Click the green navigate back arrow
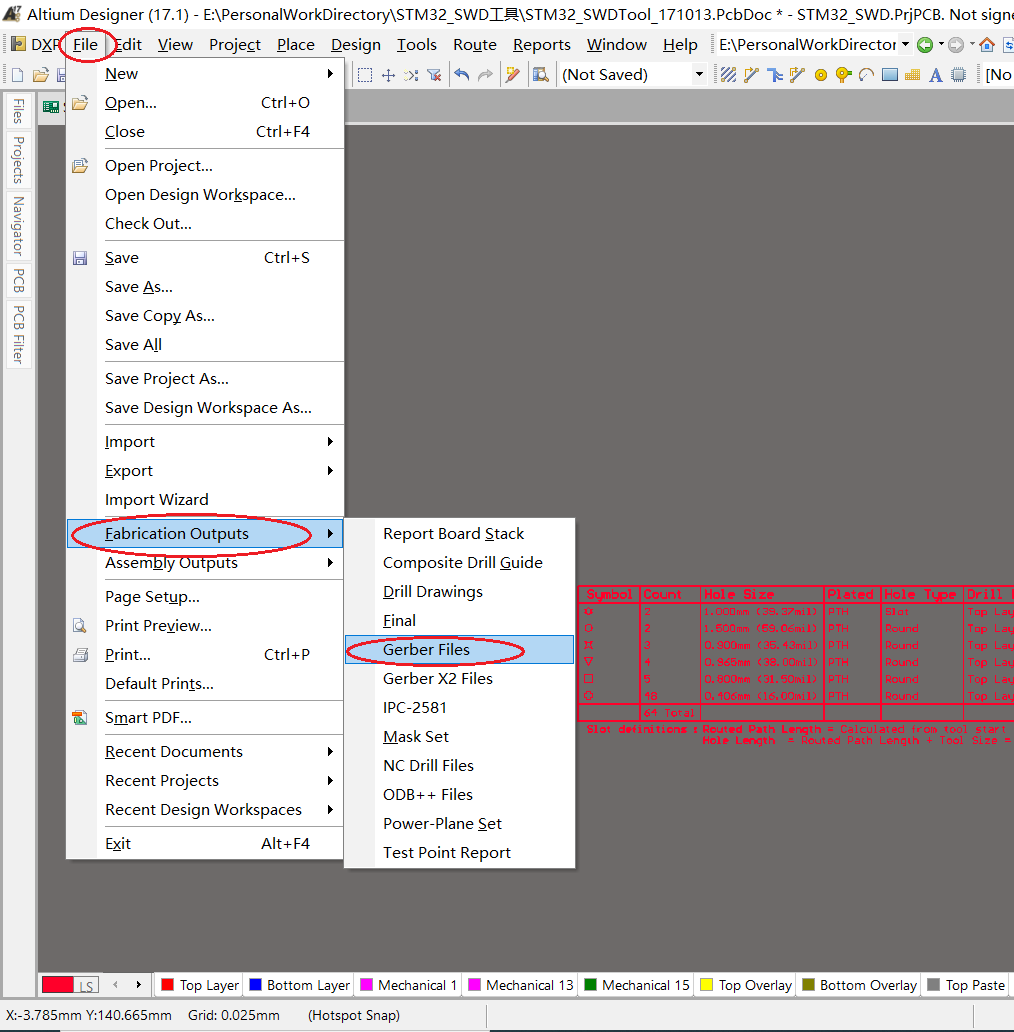This screenshot has height=1032, width=1014. 925,45
